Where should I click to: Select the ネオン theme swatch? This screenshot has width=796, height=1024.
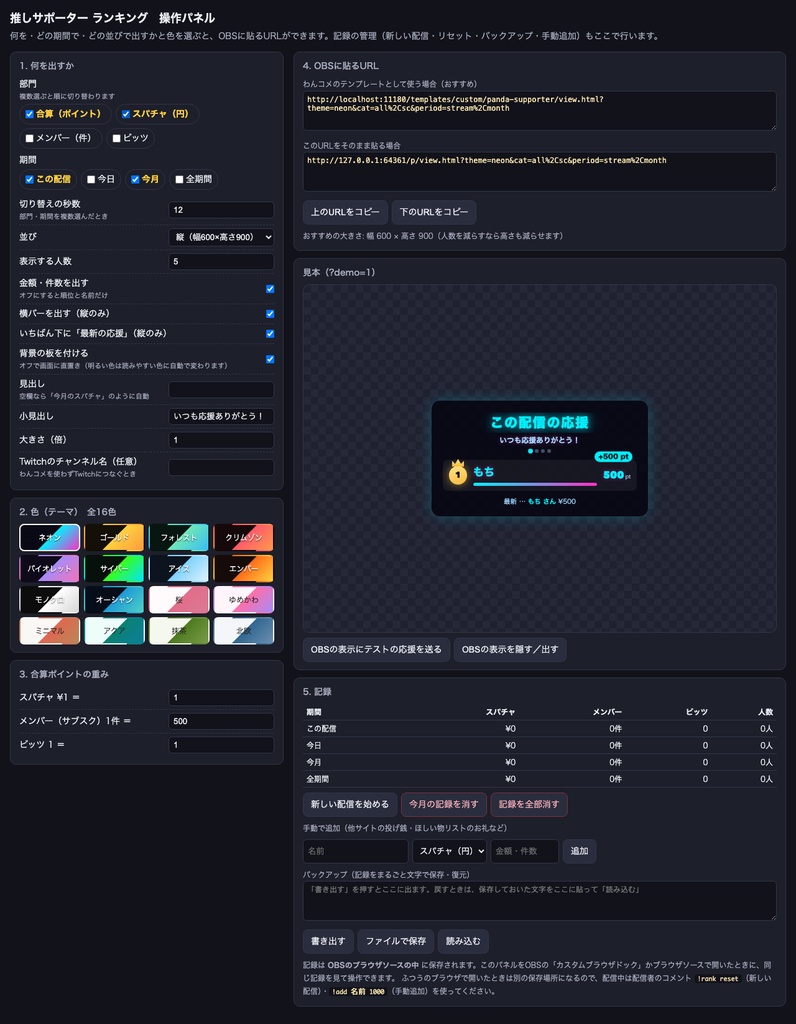(x=50, y=537)
